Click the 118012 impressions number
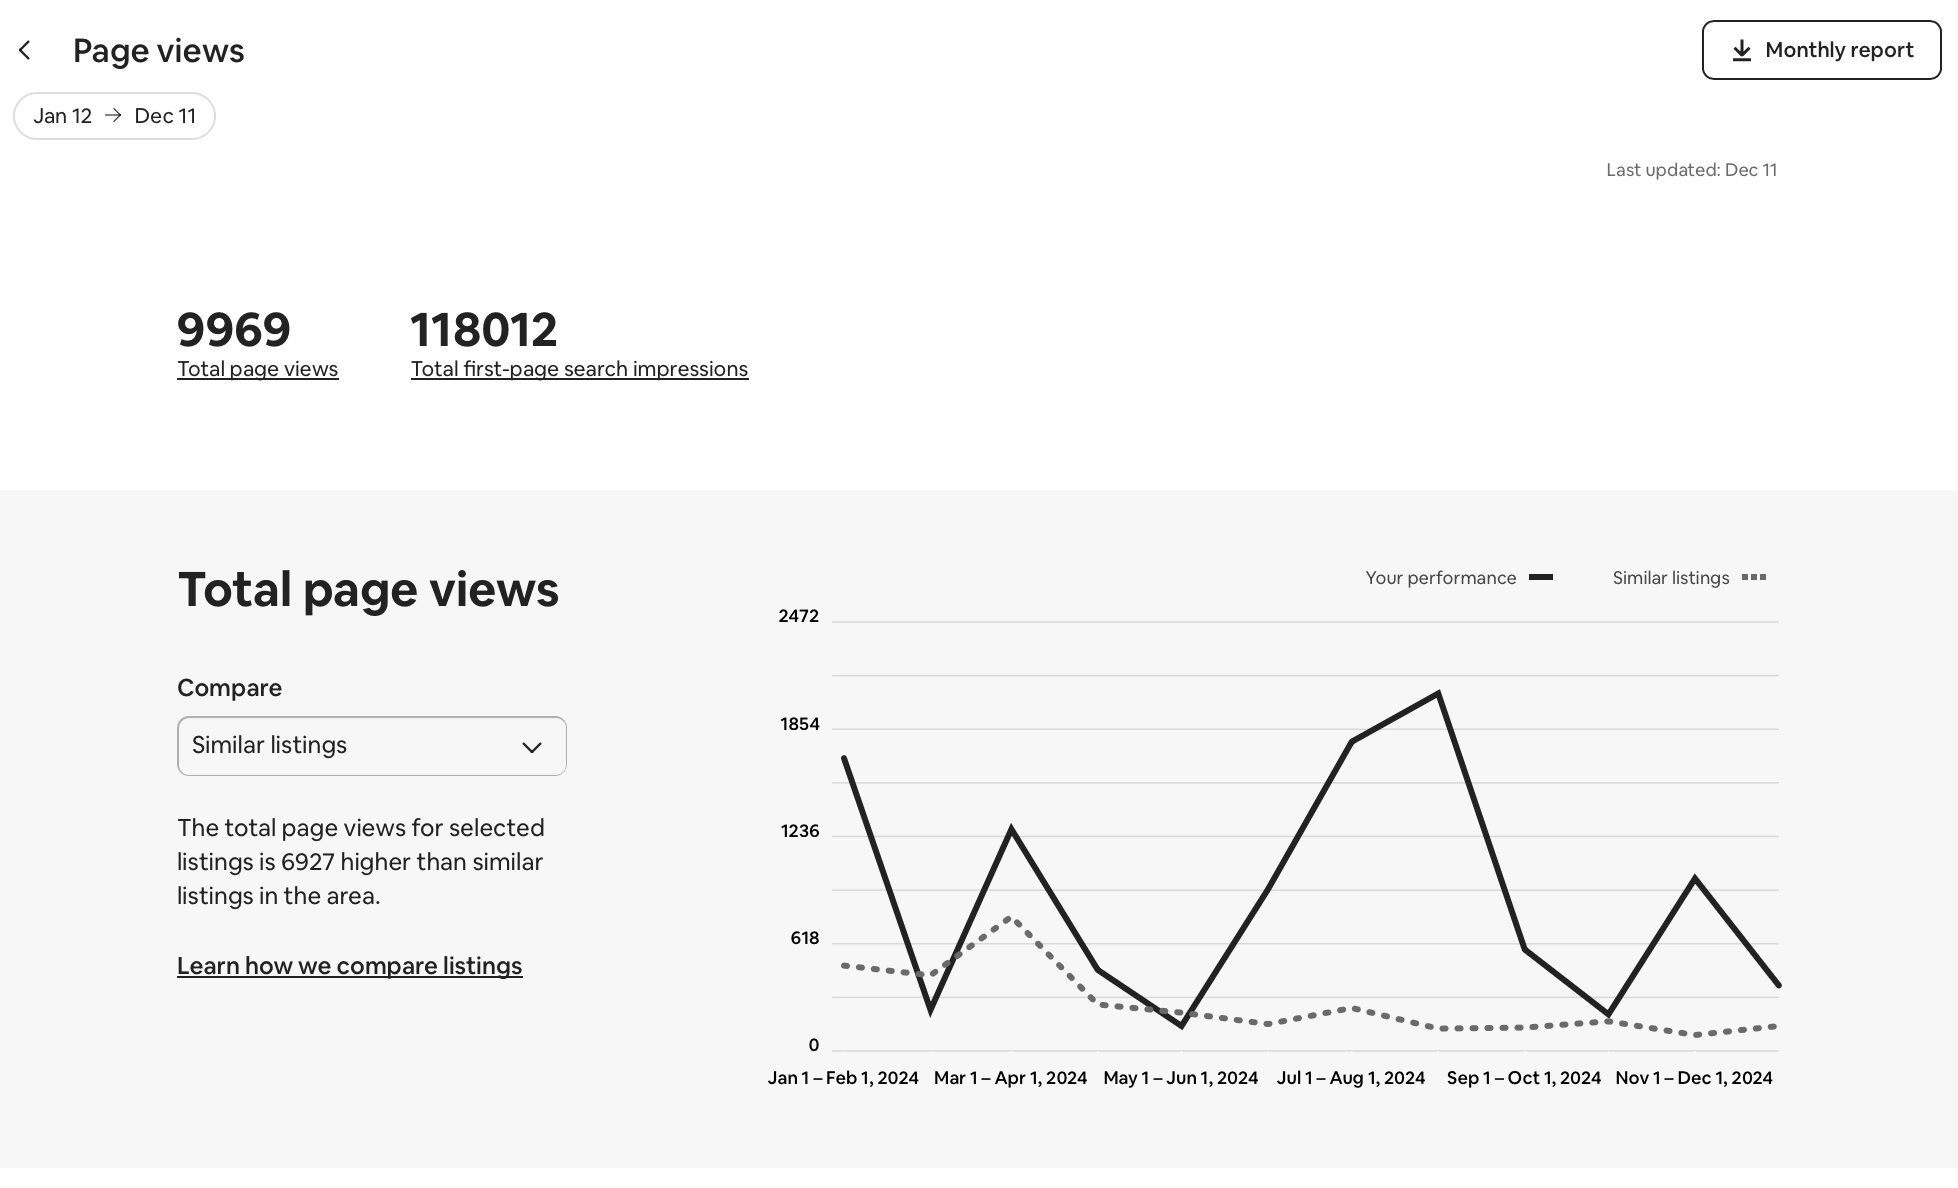Screen dimensions: 1958x1188 (483, 330)
